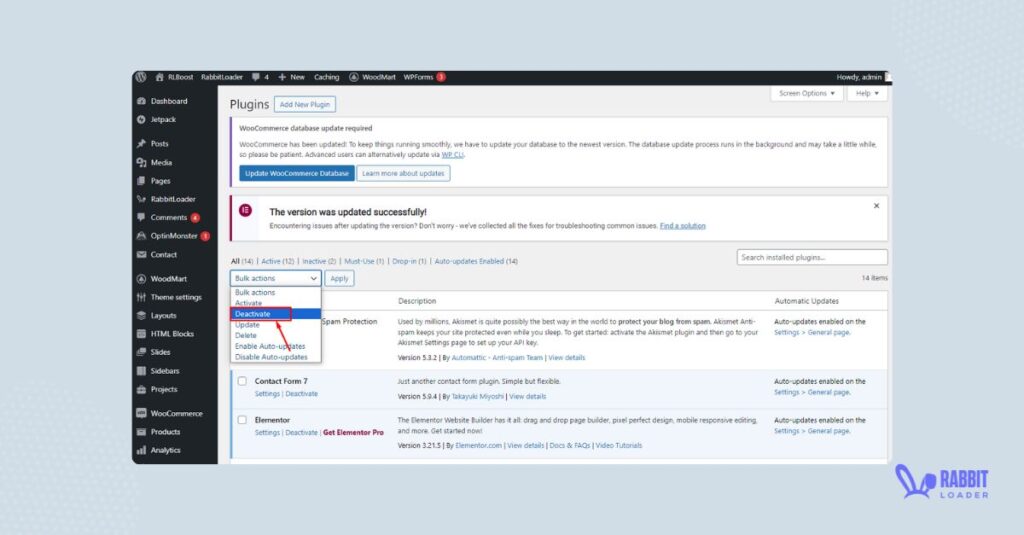Screen dimensions: 1024x535
Task: Click Update WooCommerce Database button
Action: coord(296,174)
